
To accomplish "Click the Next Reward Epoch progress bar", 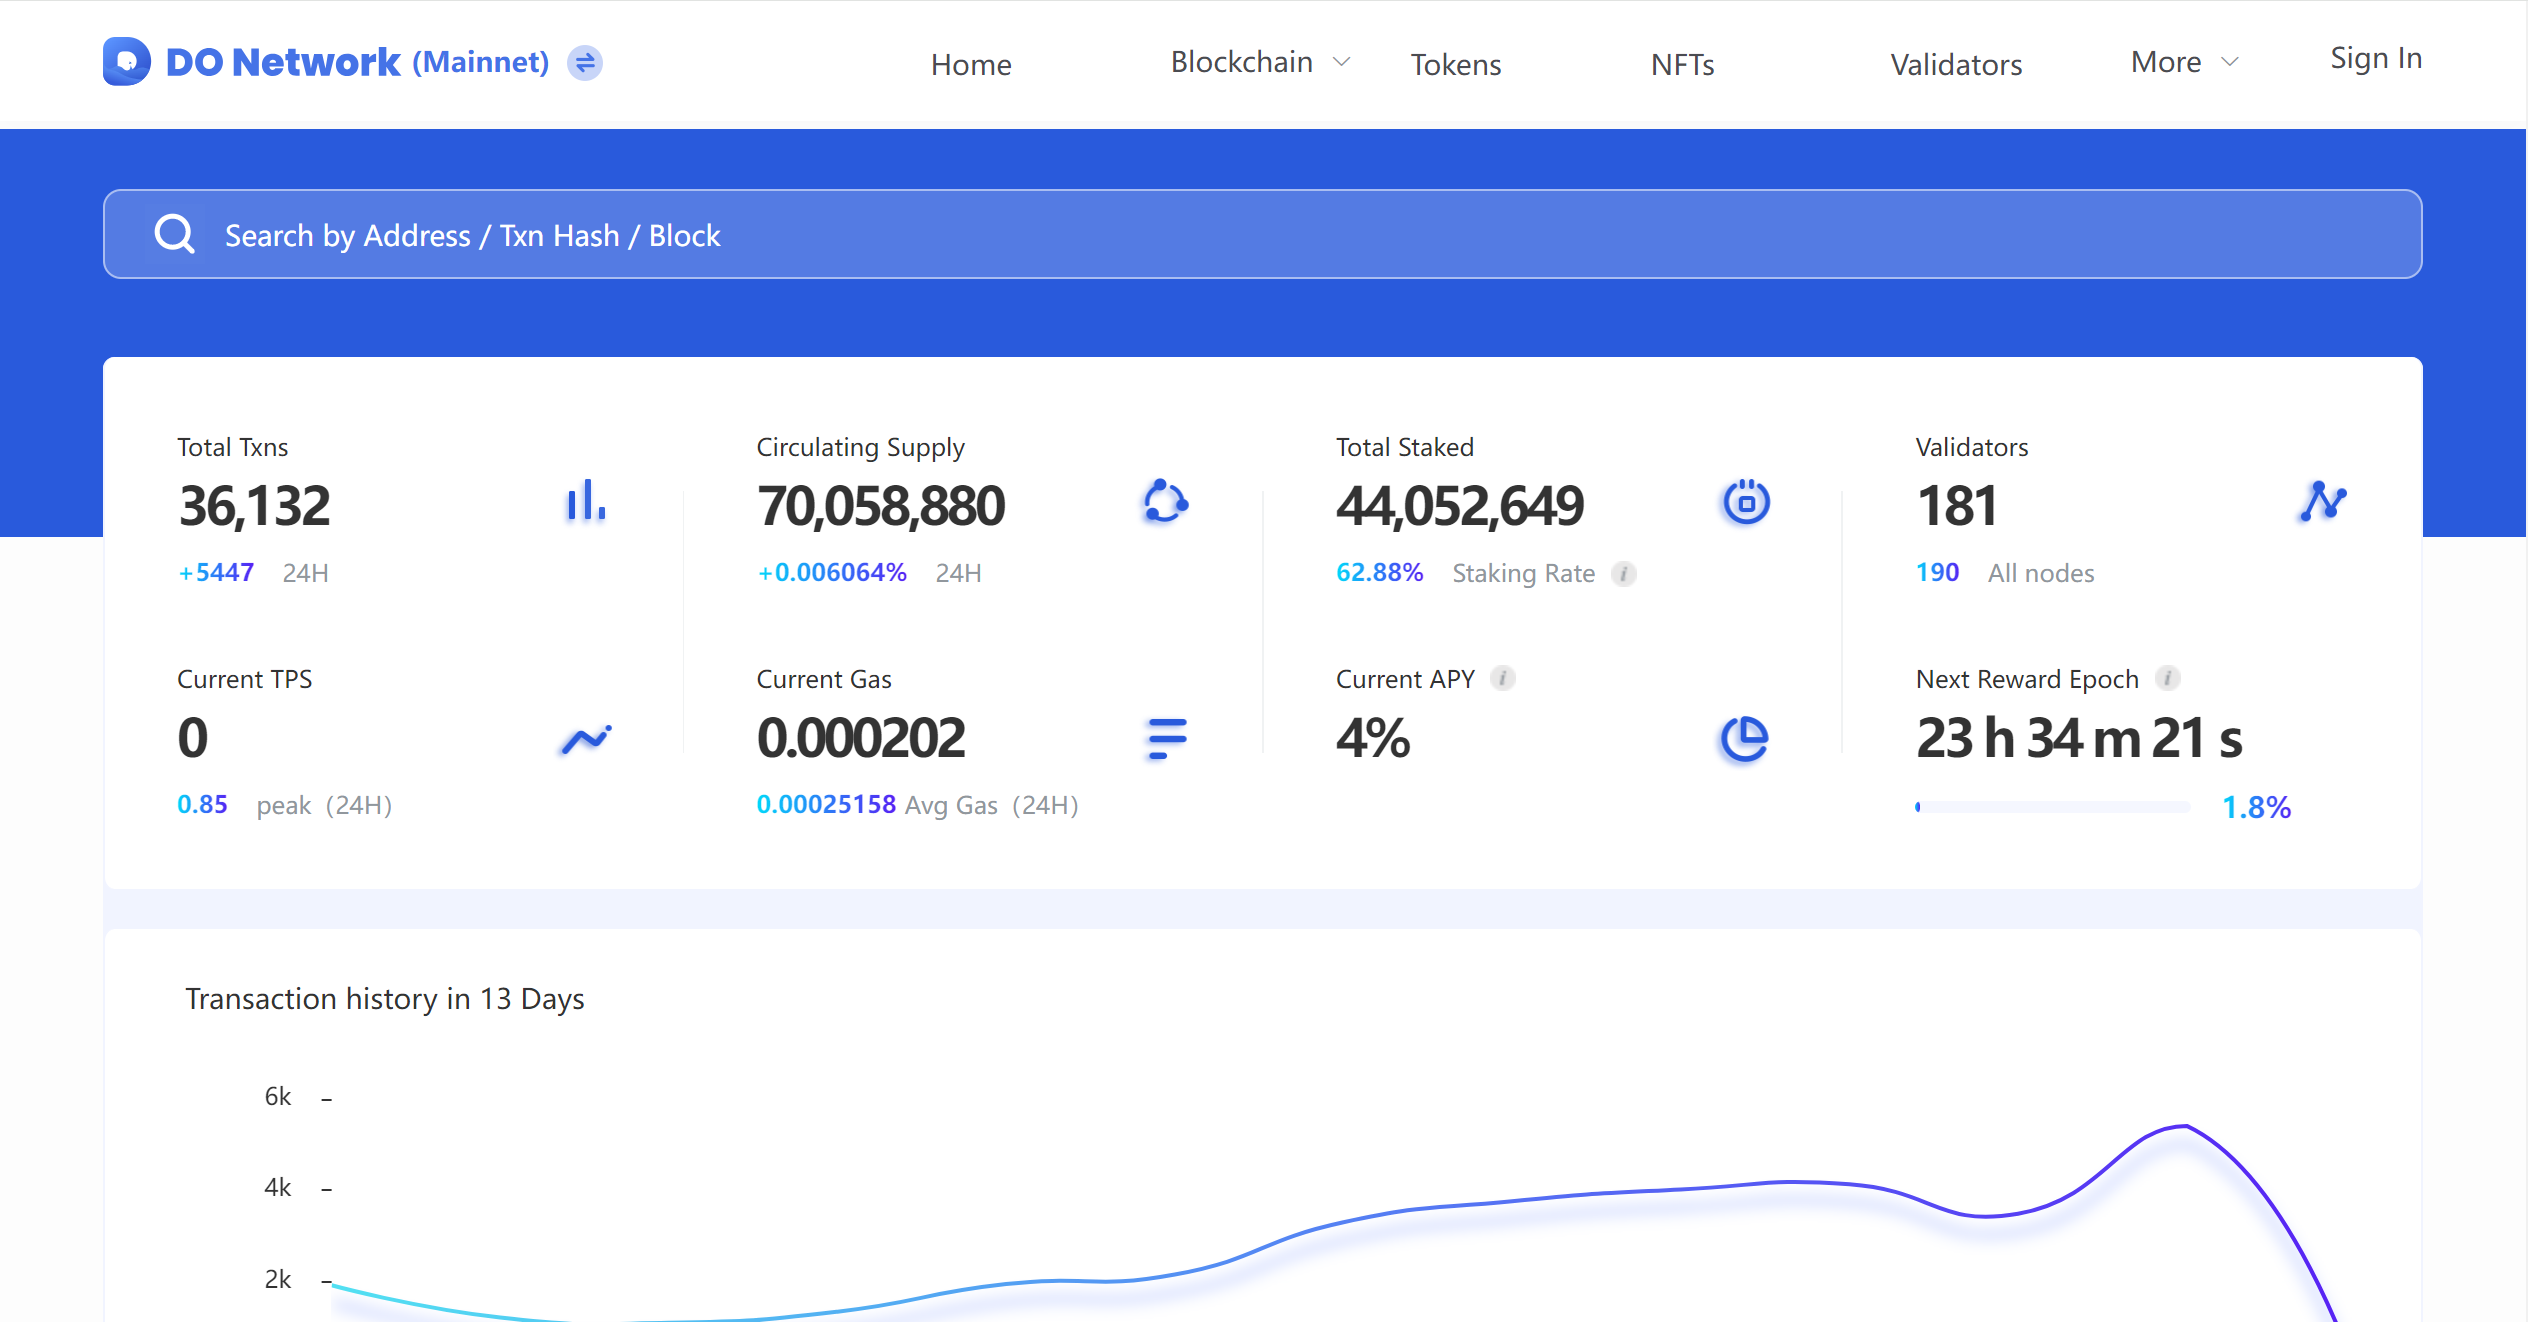I will pos(2052,807).
